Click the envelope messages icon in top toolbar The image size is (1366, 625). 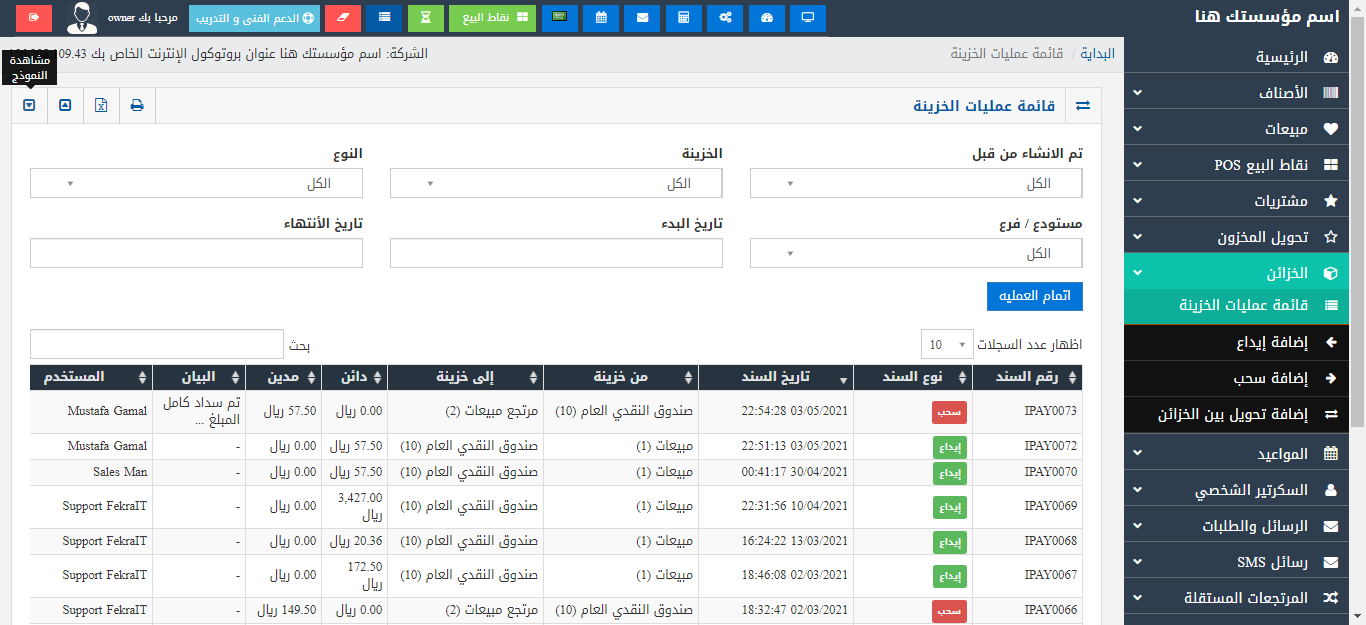pyautogui.click(x=641, y=18)
